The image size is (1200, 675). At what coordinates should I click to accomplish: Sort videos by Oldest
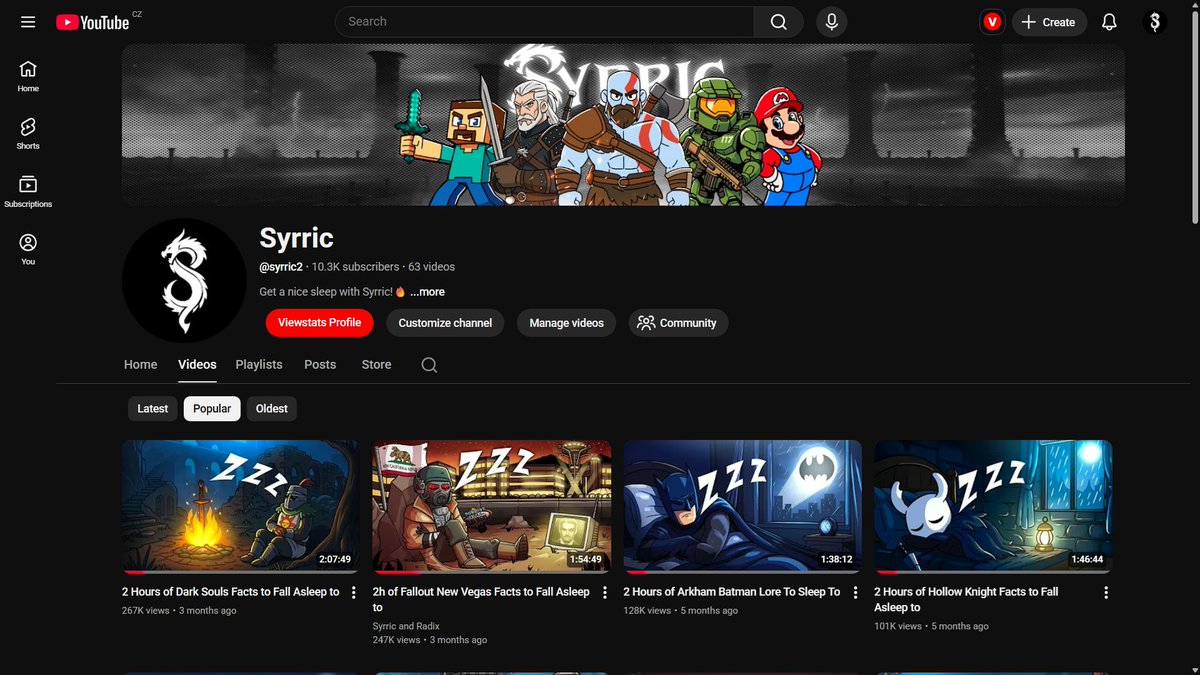tap(272, 409)
